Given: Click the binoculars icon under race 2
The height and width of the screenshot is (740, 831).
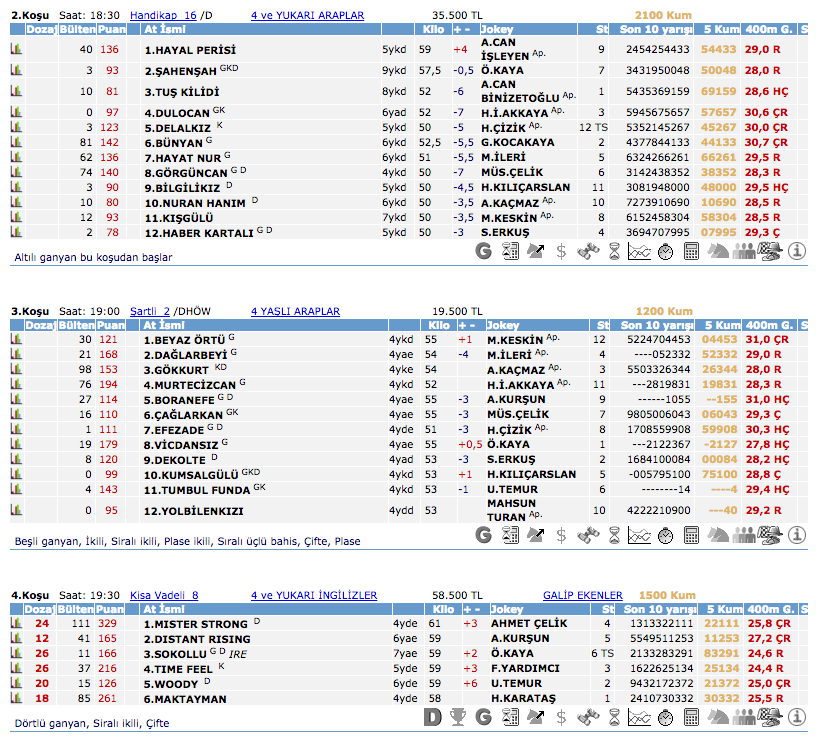Looking at the screenshot, I should pos(587,252).
